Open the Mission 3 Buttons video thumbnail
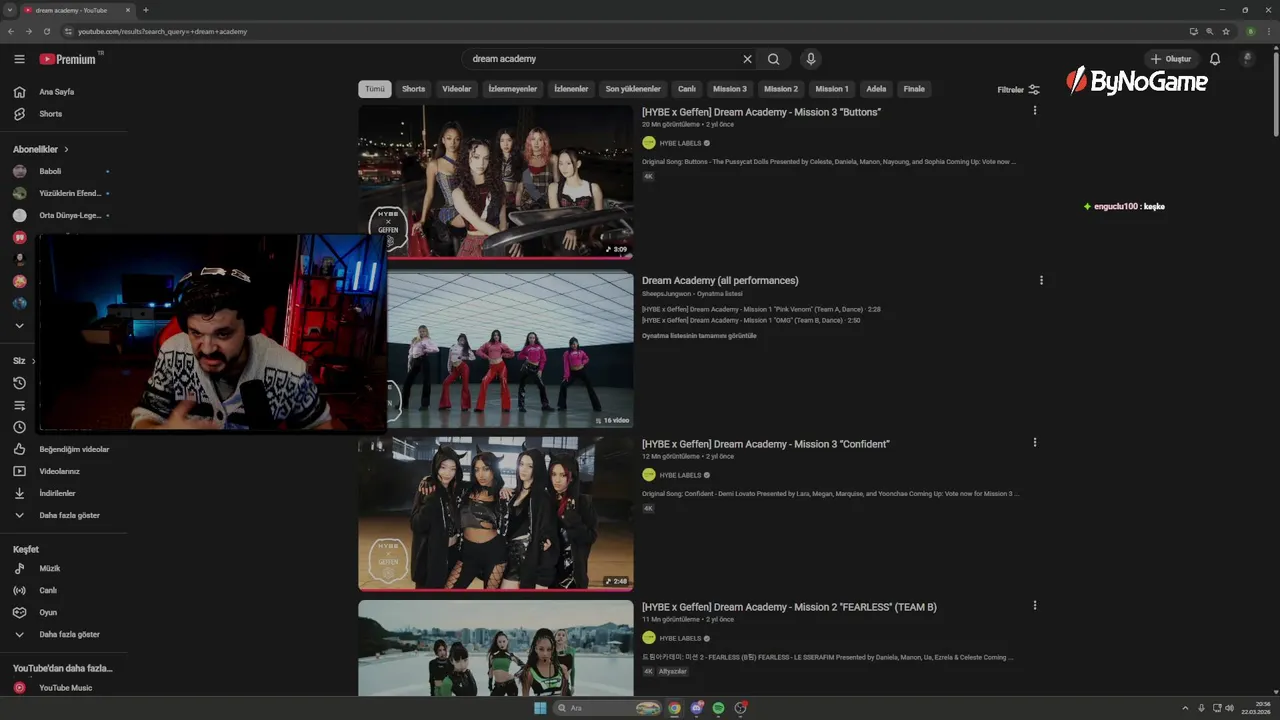Screen dimensions: 1280x720 [496, 181]
